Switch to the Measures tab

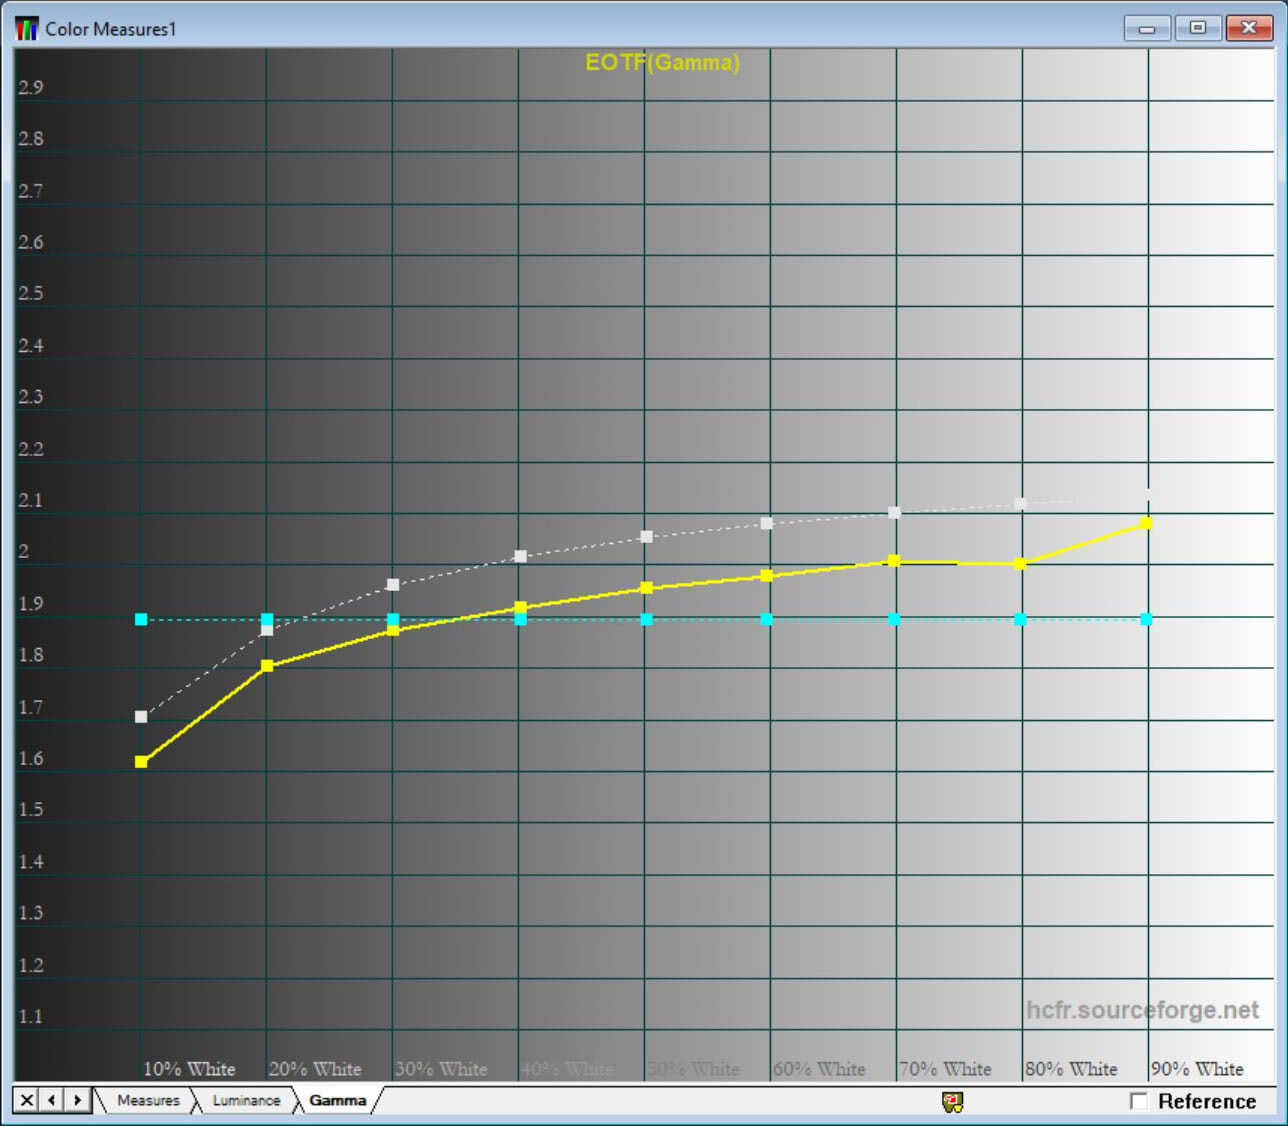[148, 1100]
